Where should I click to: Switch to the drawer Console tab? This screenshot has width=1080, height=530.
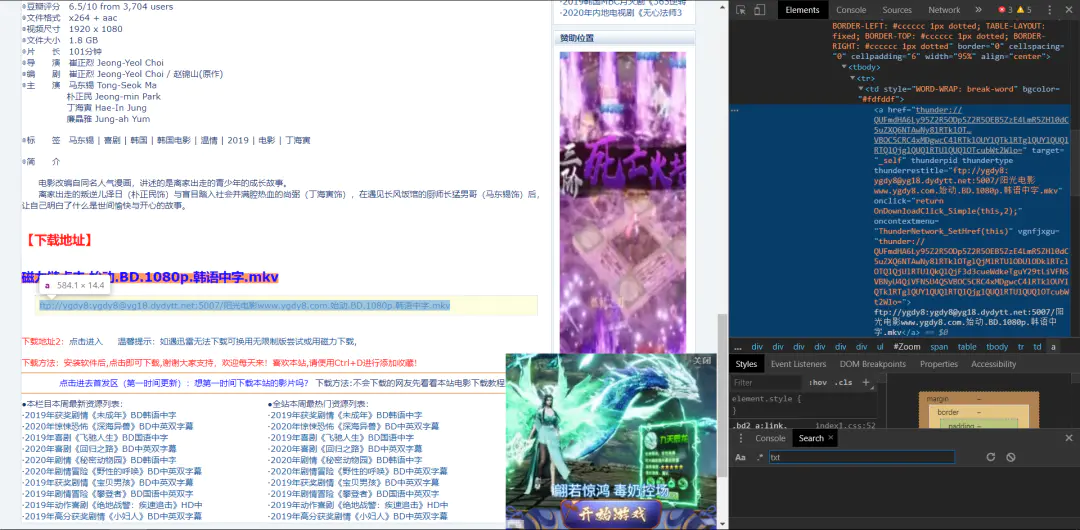point(770,438)
